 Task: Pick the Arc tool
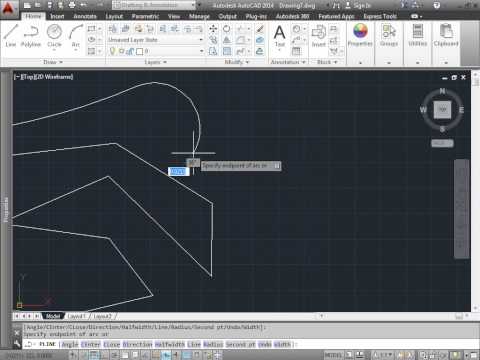coord(76,36)
